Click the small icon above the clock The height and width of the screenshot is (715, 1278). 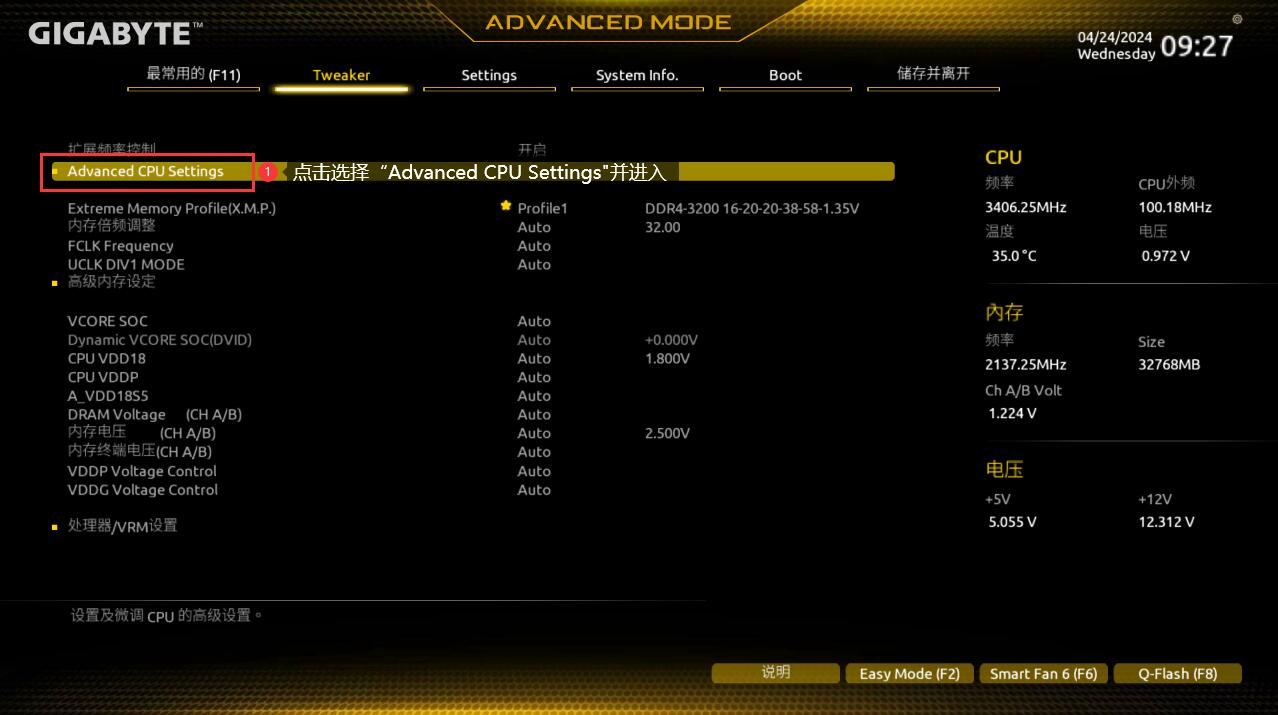[1237, 19]
